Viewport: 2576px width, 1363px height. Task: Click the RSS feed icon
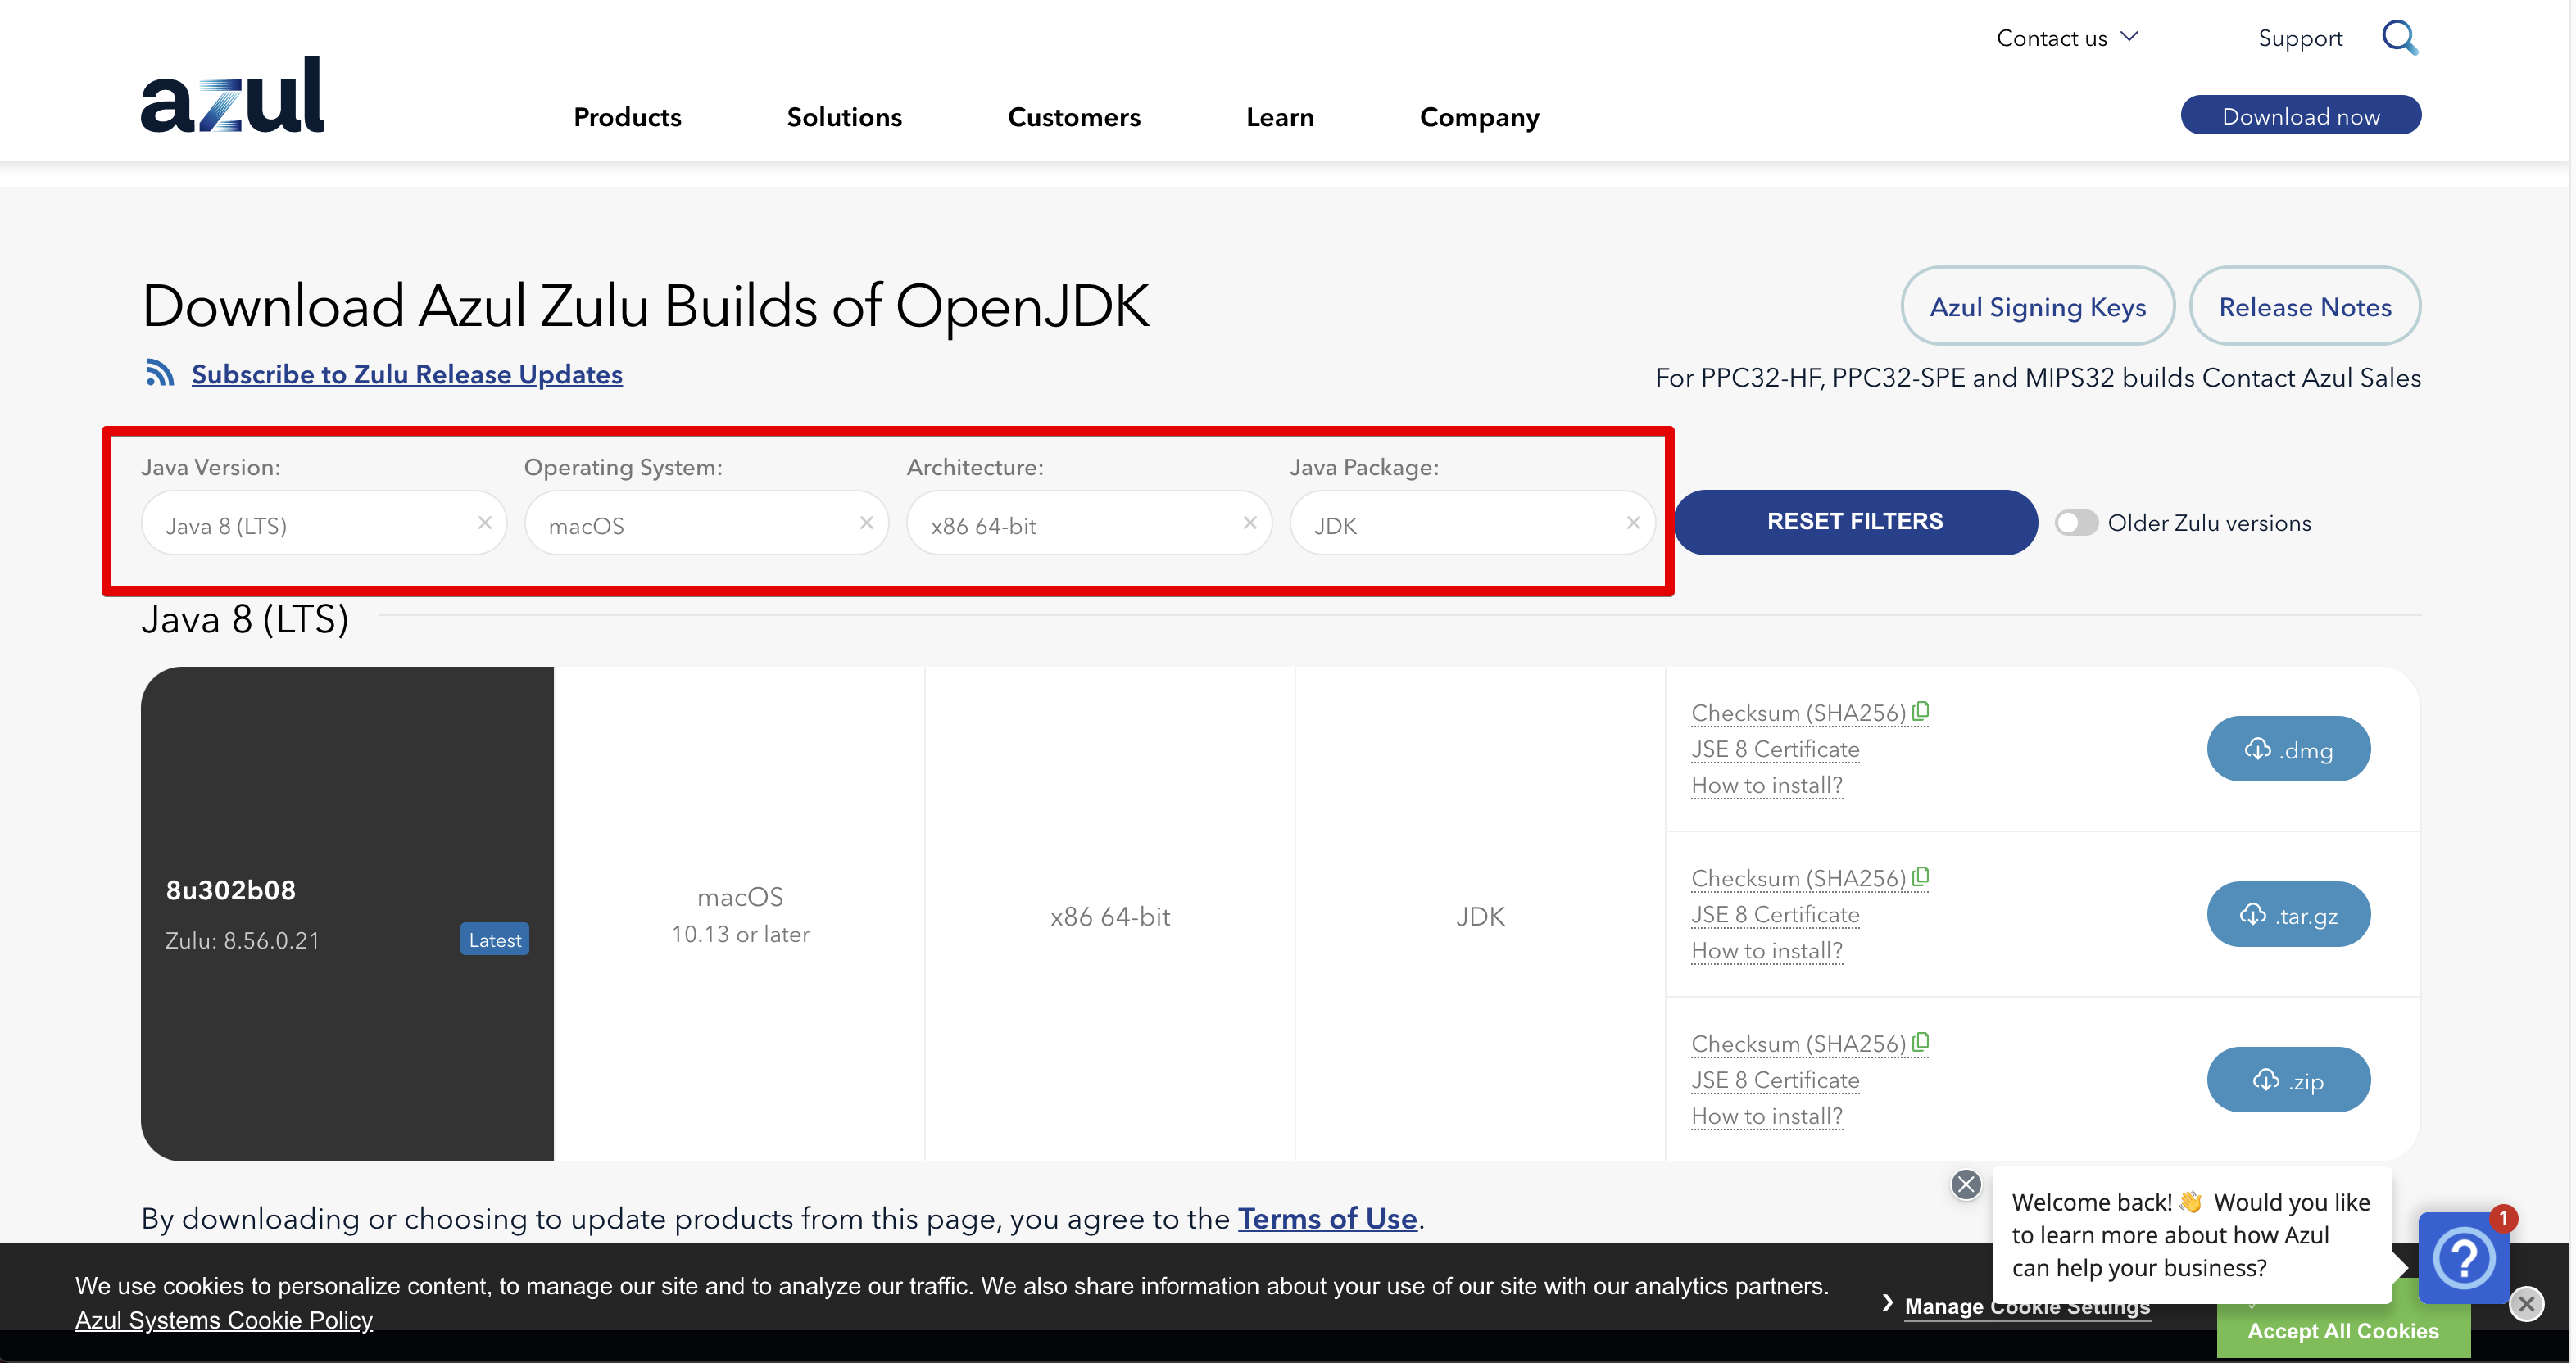[159, 373]
